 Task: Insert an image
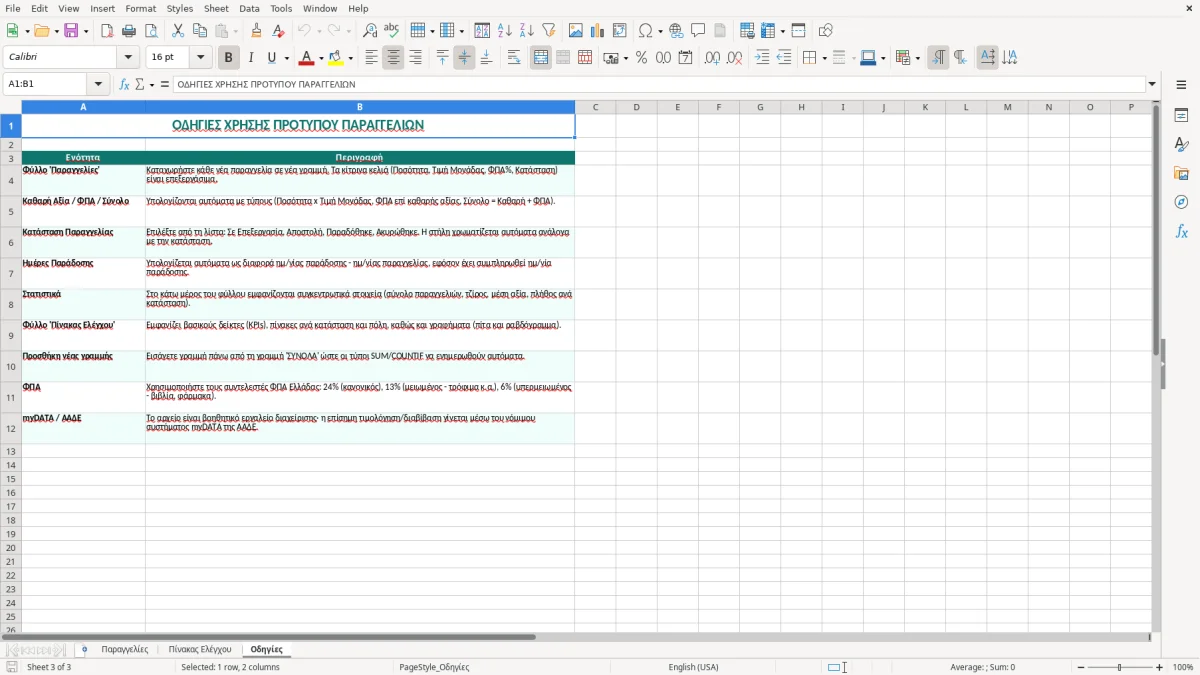pos(576,31)
